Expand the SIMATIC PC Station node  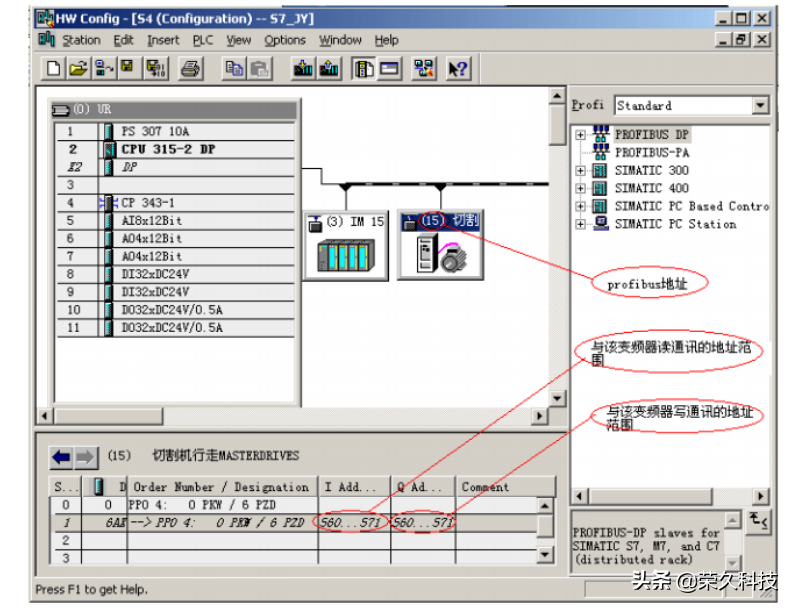coord(580,225)
